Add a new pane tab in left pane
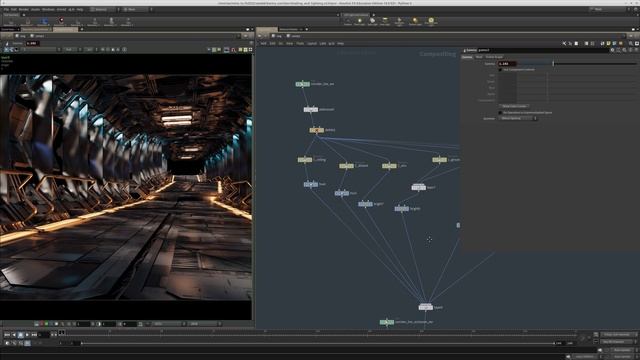 pos(82,29)
